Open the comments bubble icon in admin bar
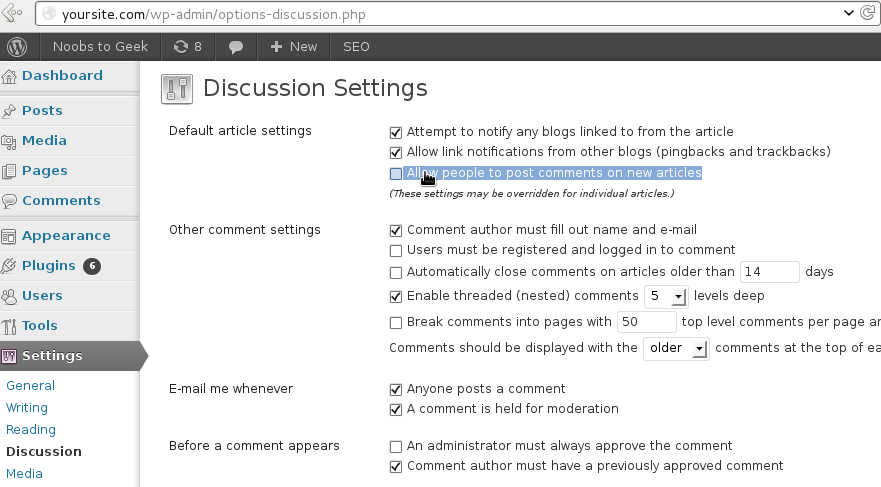The image size is (881, 487). tap(236, 47)
